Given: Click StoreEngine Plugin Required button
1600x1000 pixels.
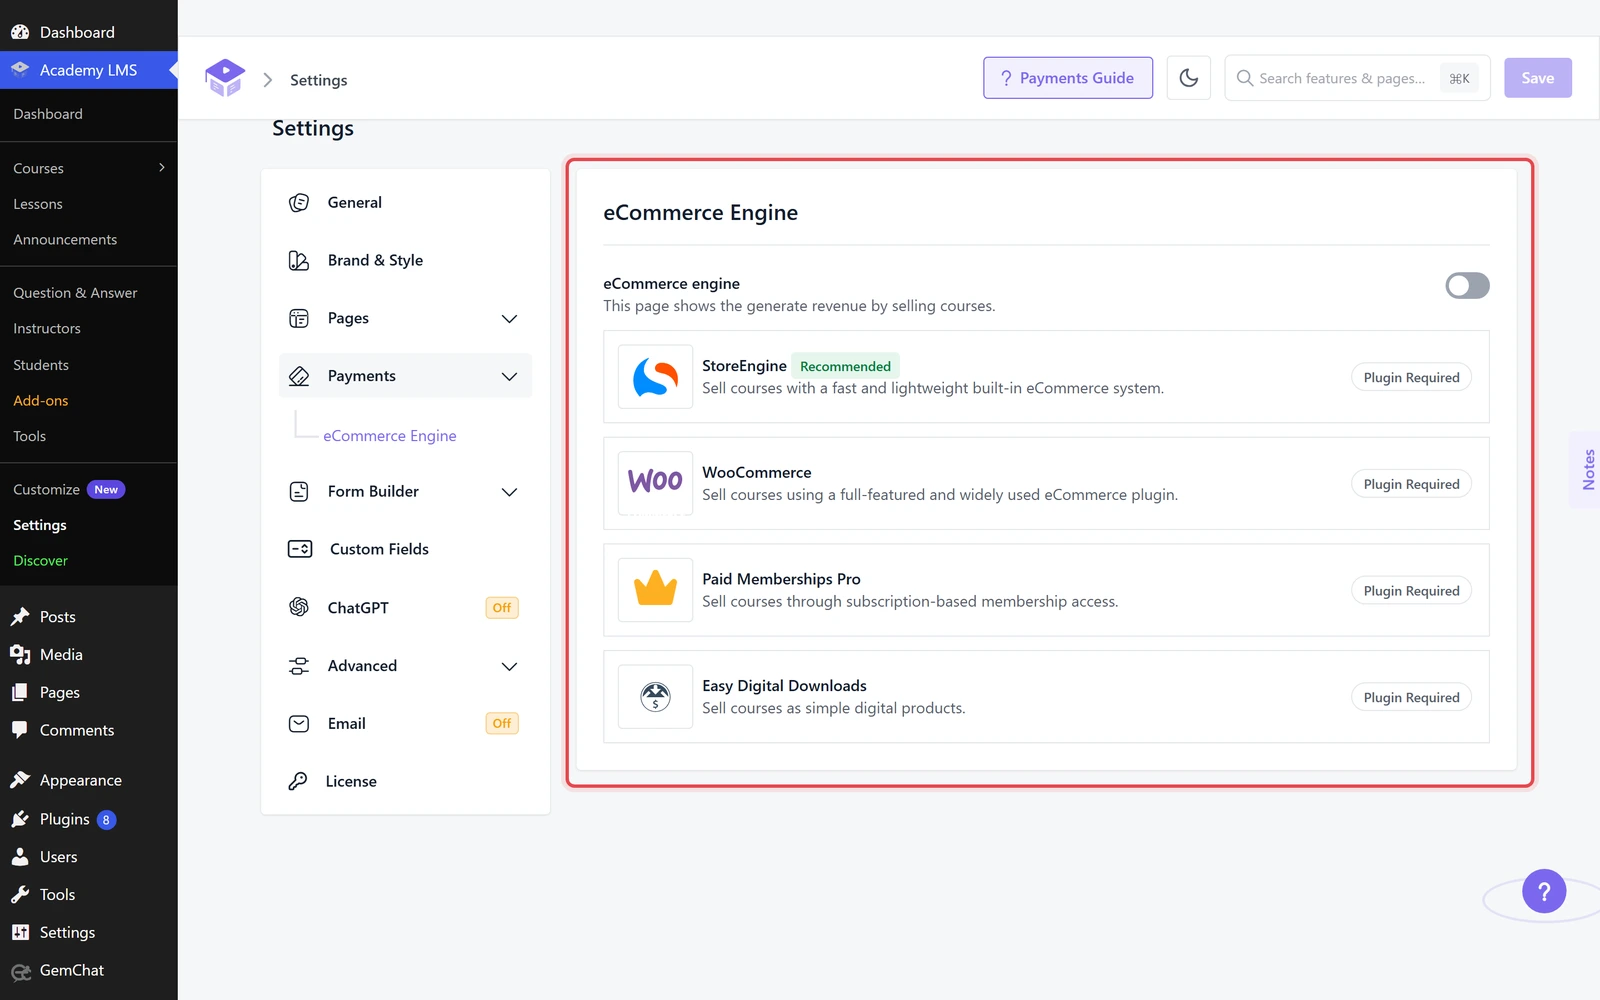Looking at the screenshot, I should [x=1411, y=377].
